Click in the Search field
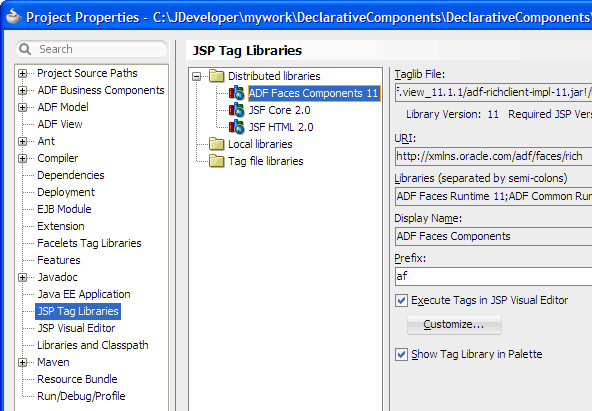 91,49
